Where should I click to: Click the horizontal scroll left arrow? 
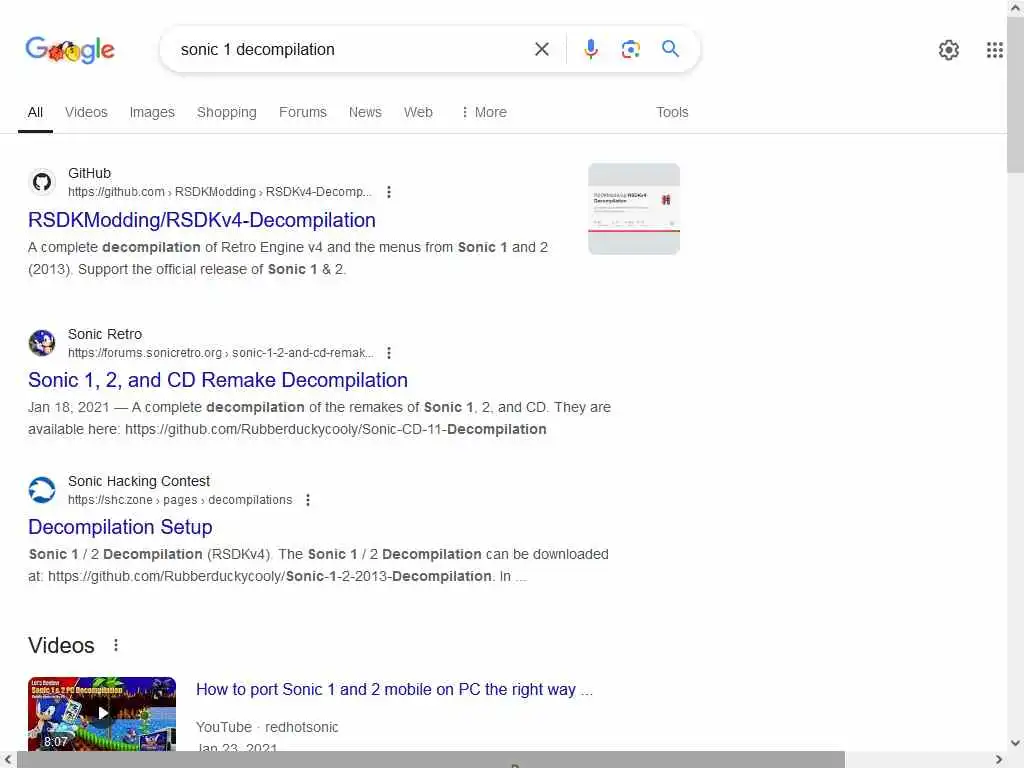pos(8,760)
